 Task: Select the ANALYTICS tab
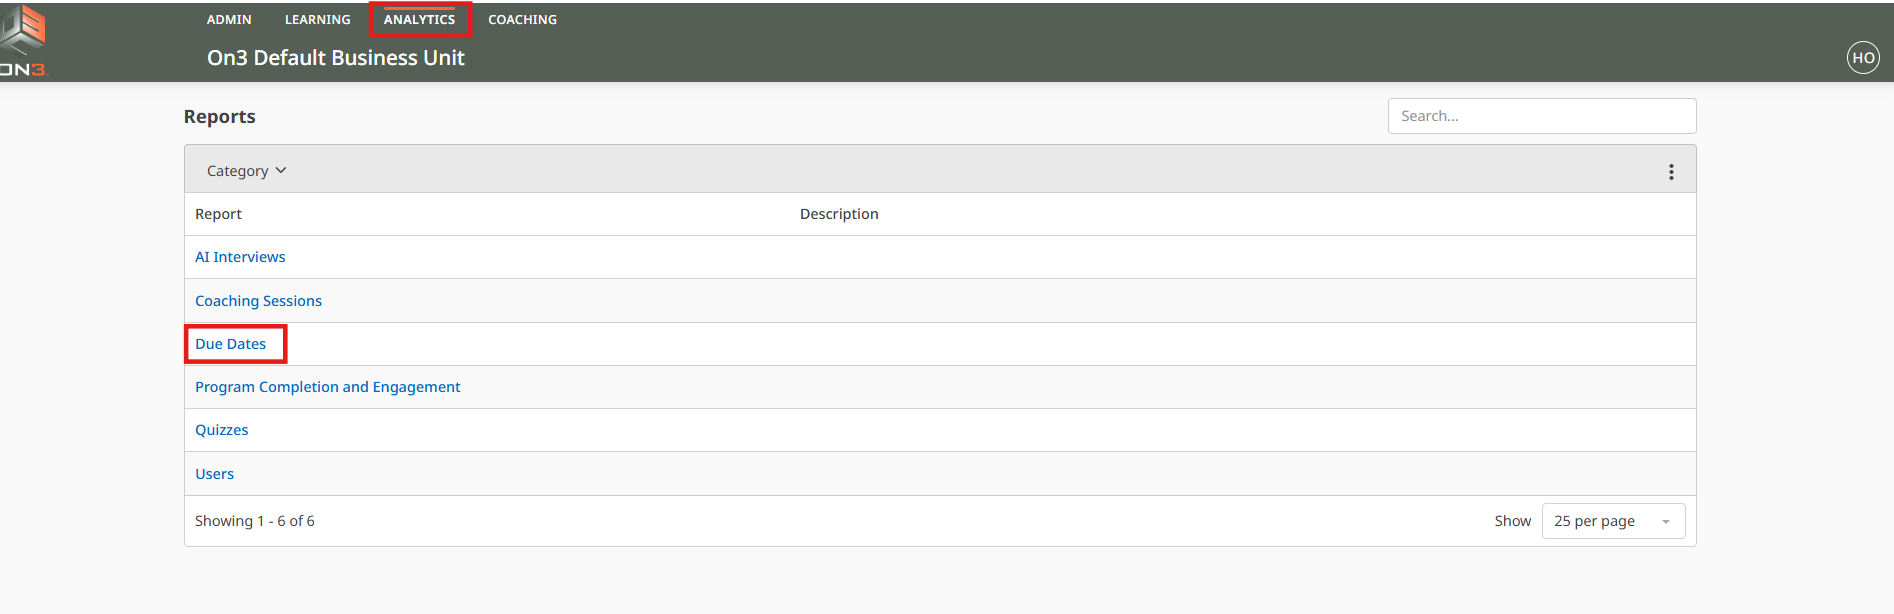pos(419,20)
